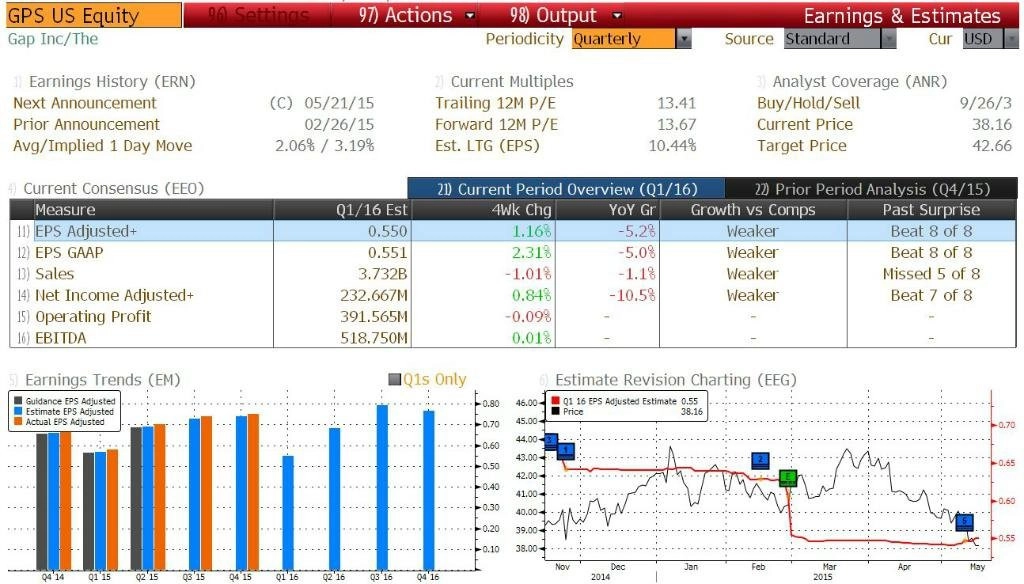The image size is (1024, 584).
Task: Click the EBITDA estimate 518.750M
Action: click(x=374, y=338)
